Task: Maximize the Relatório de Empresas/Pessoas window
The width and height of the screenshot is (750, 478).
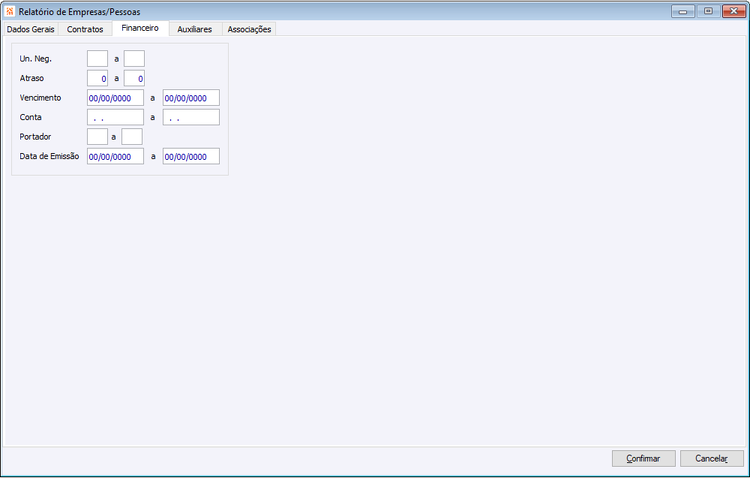Action: pos(708,11)
